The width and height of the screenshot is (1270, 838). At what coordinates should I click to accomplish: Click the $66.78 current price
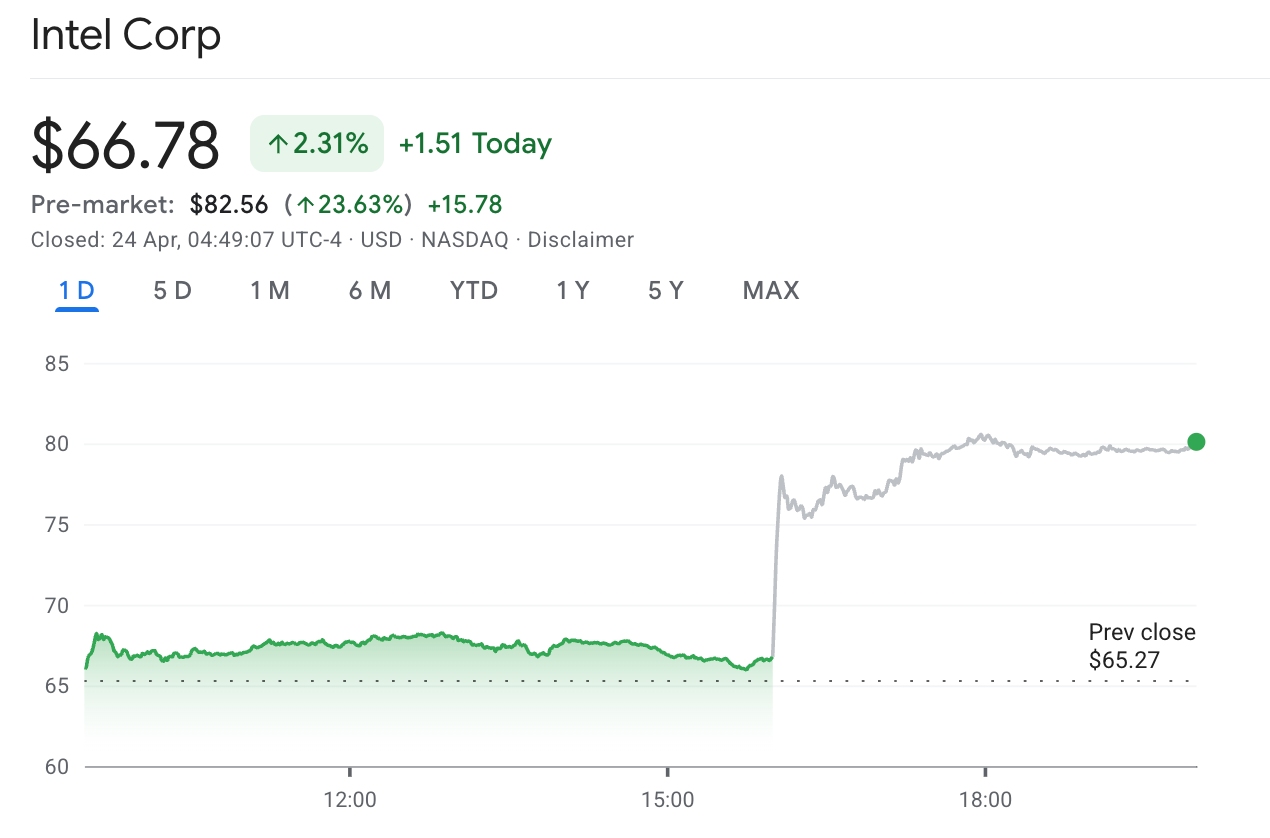click(125, 144)
